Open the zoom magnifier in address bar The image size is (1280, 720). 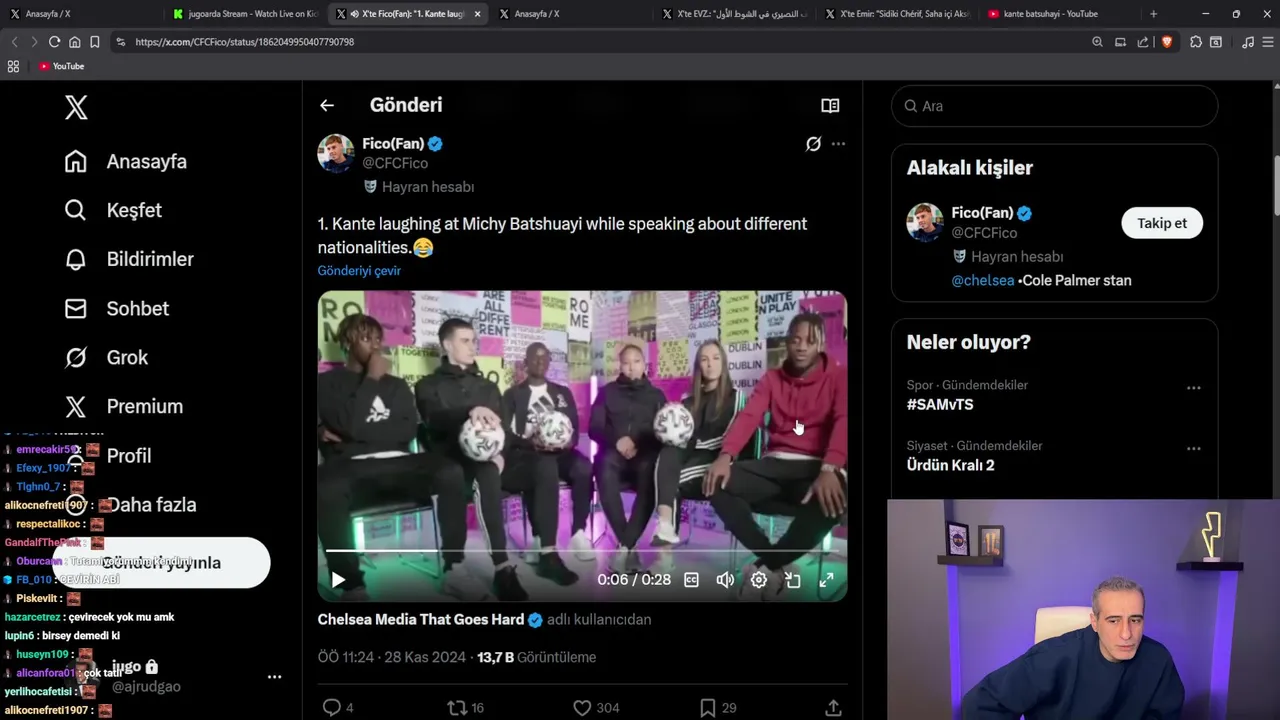coord(1097,42)
